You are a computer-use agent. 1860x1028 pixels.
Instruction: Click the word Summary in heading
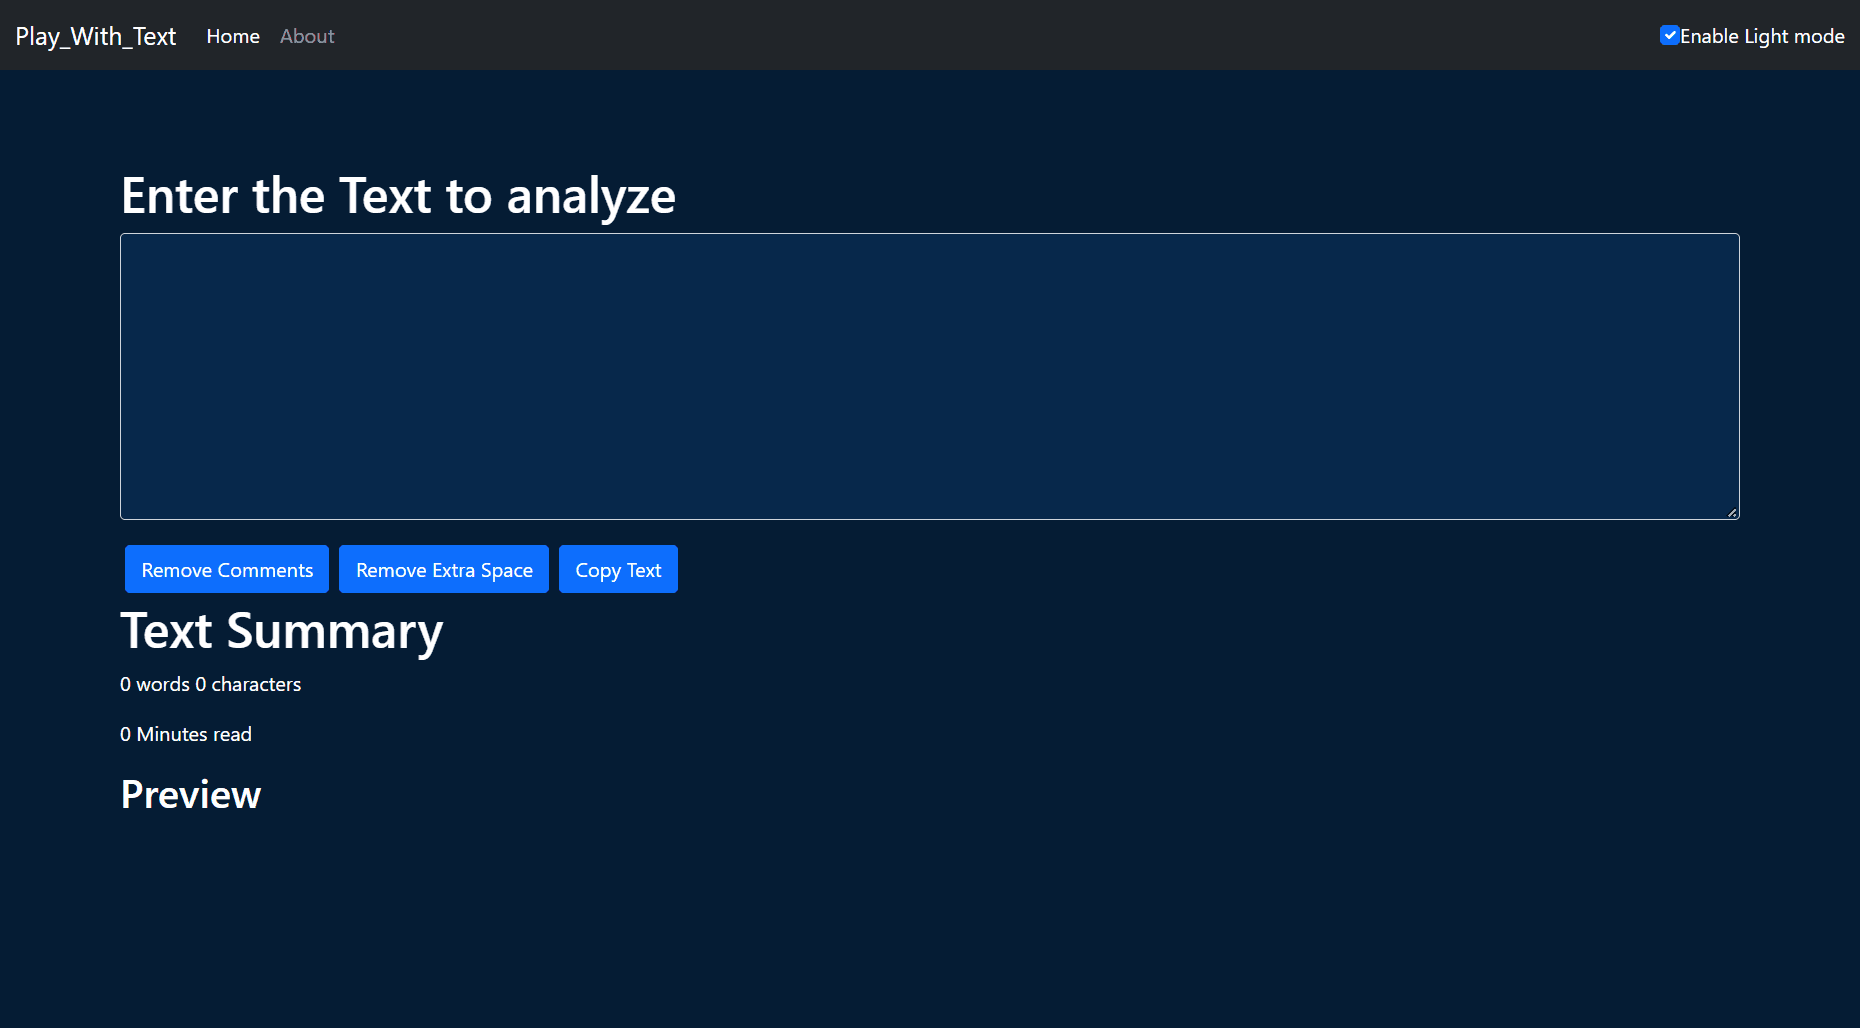click(x=335, y=632)
